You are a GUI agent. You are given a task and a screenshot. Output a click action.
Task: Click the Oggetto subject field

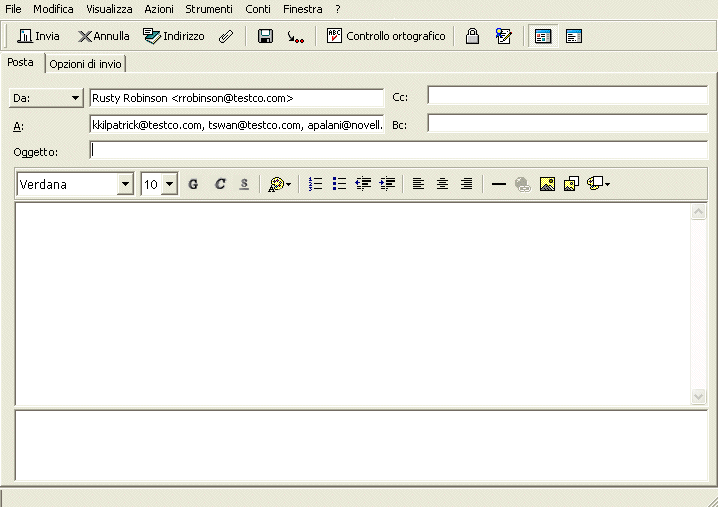coord(399,150)
